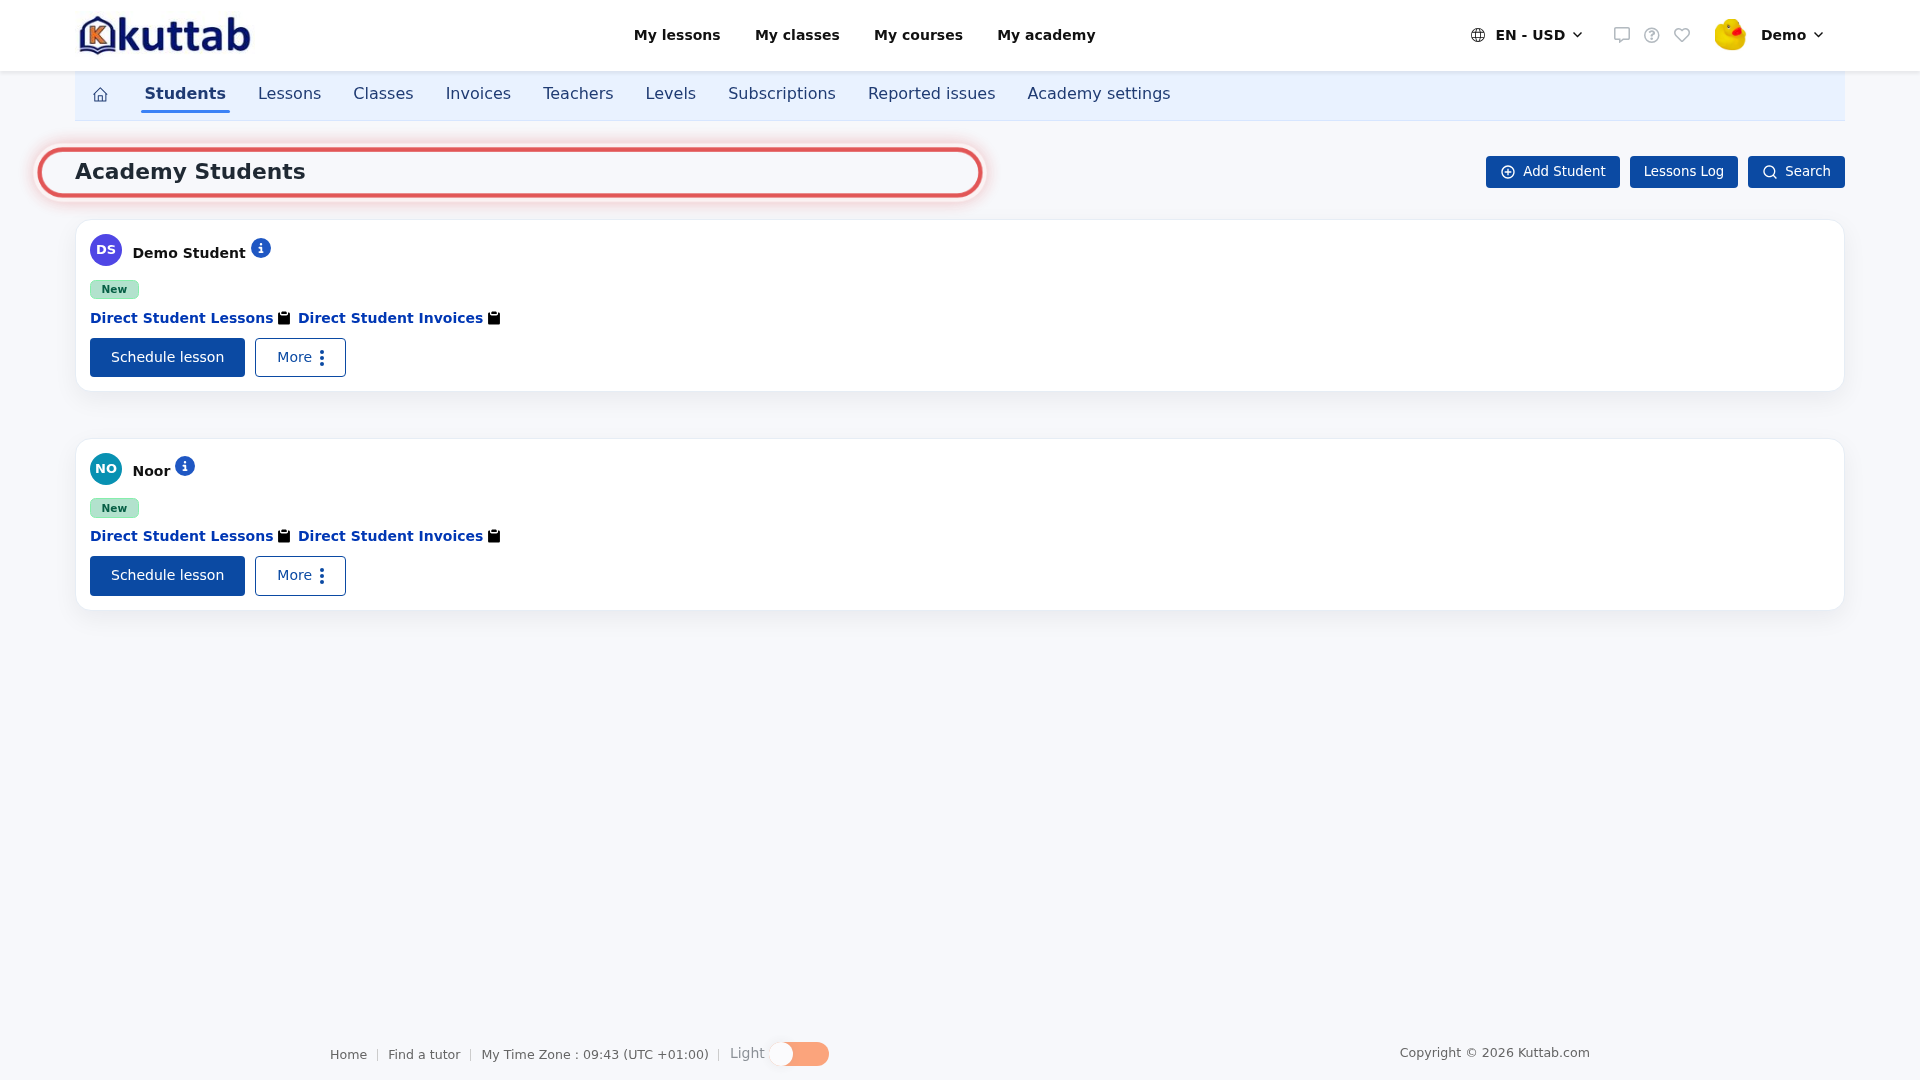
Task: Click the Copyright 2026 Kuttab.com text
Action: (x=1495, y=1053)
